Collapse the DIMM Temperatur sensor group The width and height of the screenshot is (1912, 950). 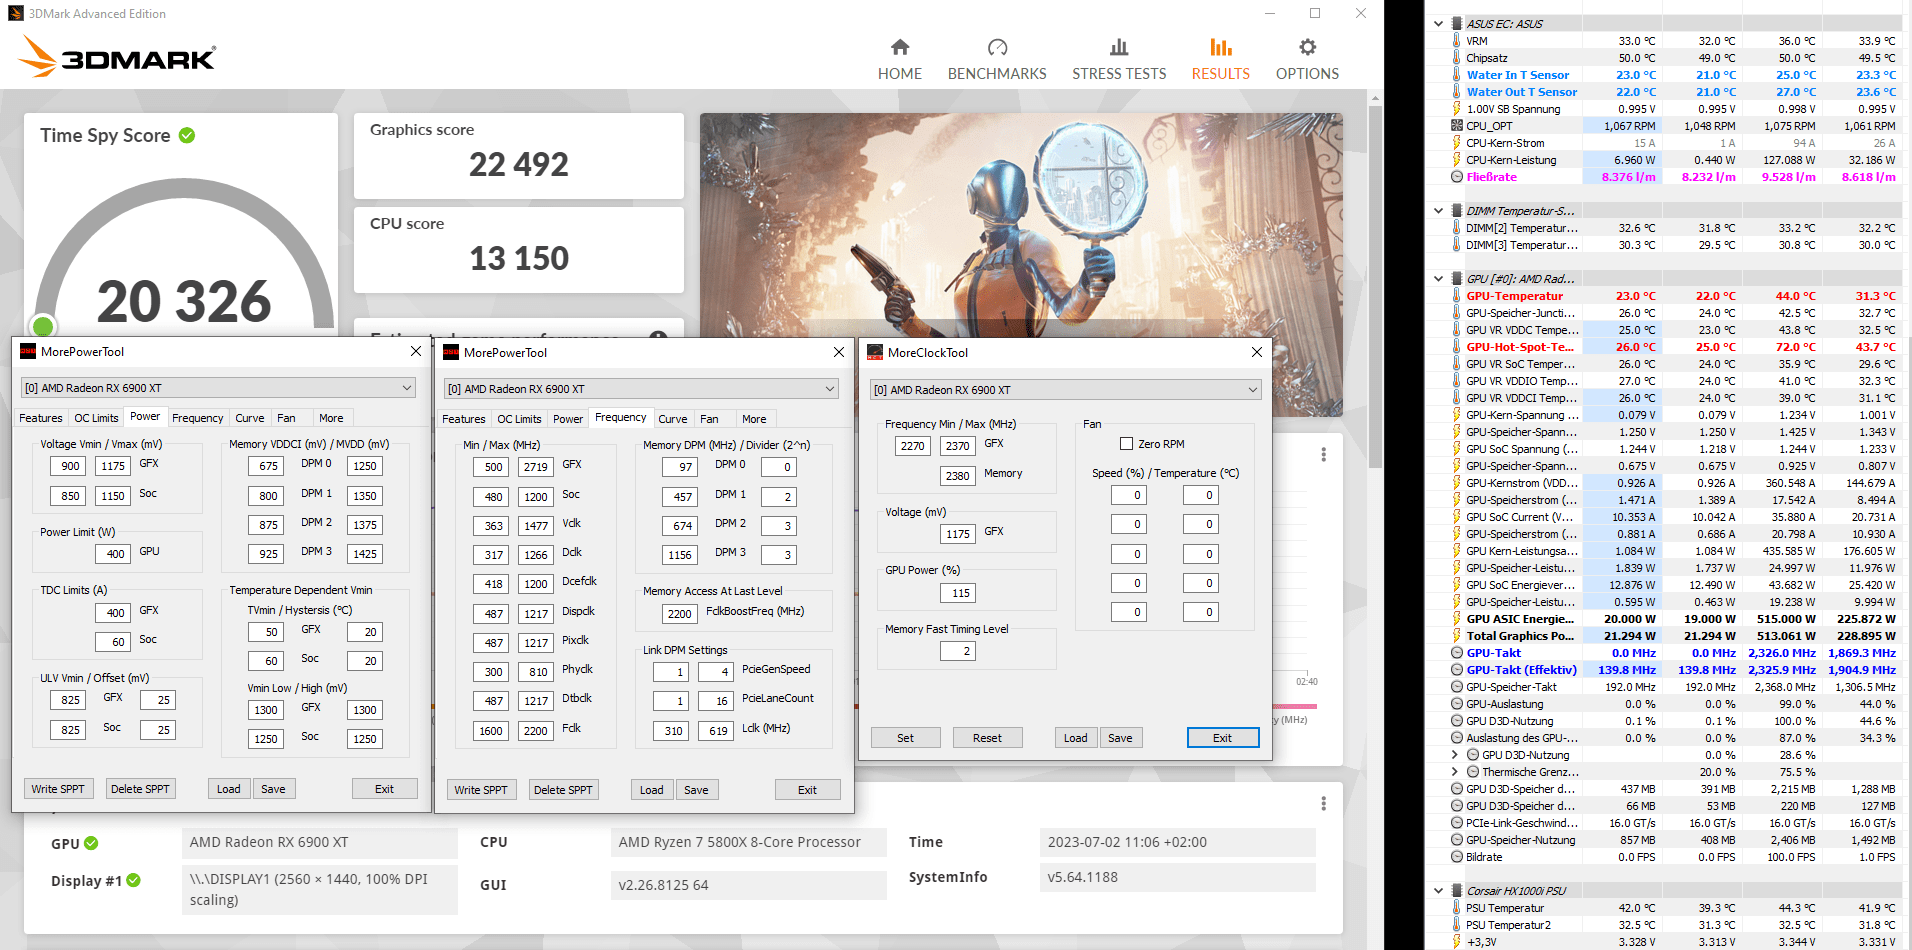coord(1439,211)
